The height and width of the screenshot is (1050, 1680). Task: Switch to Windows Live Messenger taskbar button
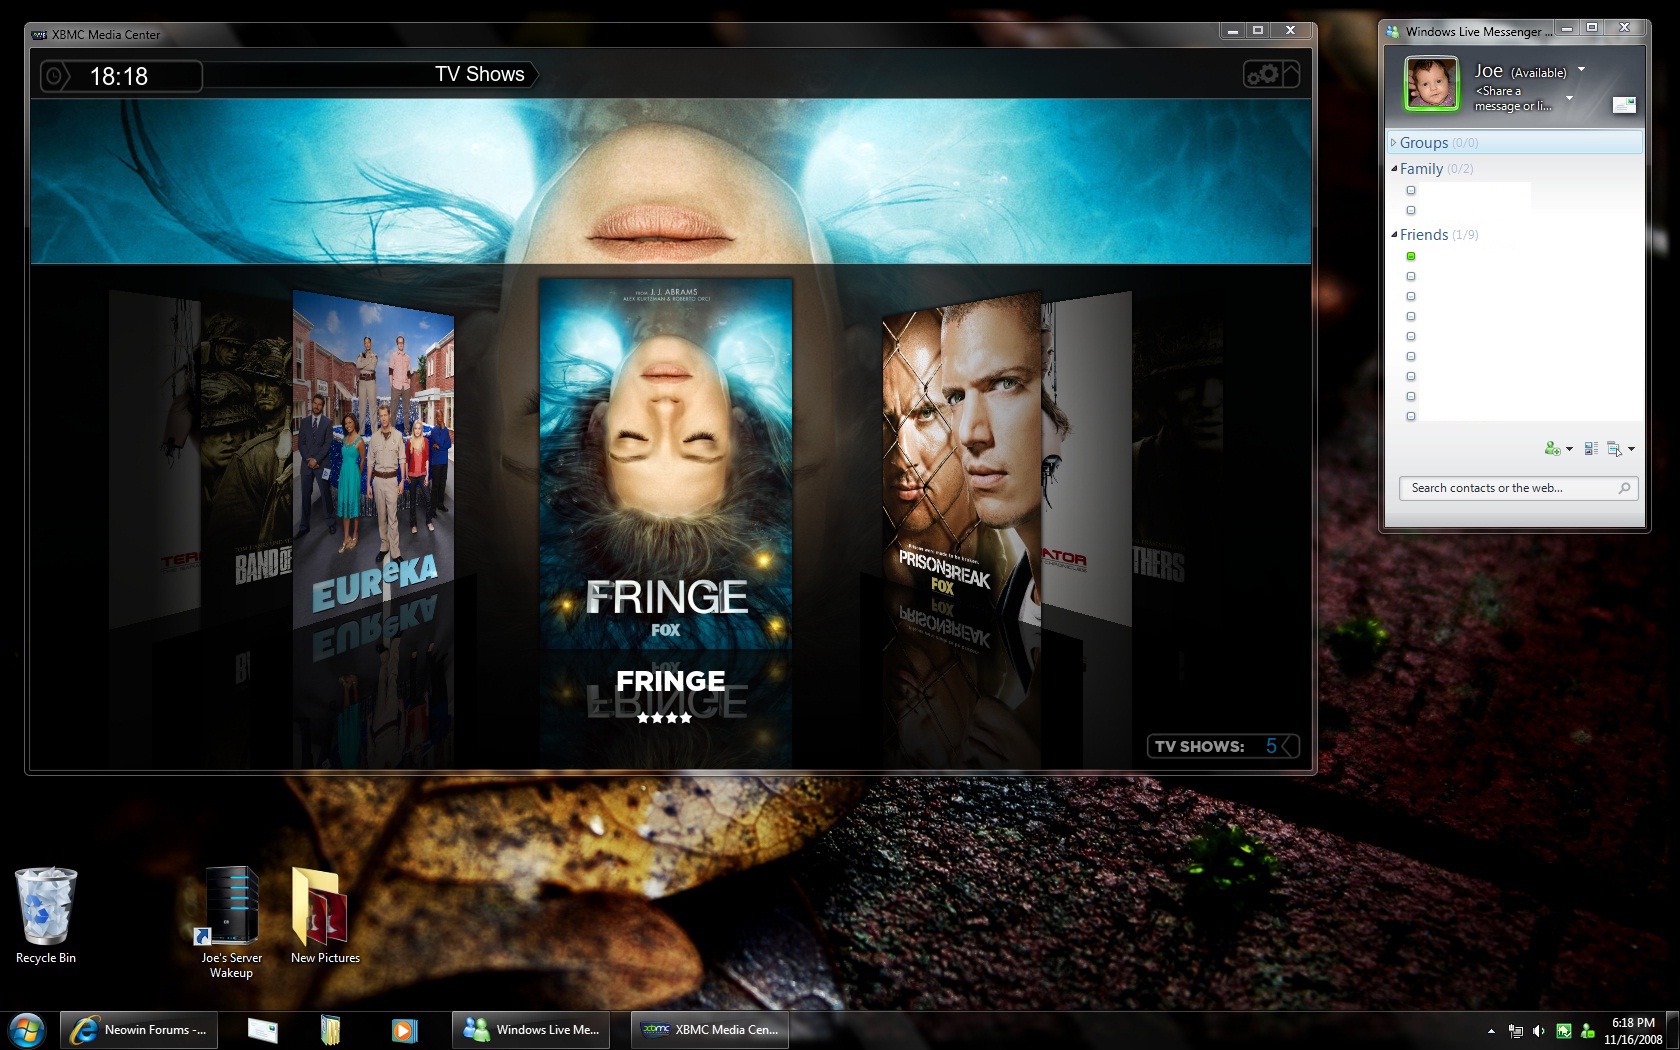pyautogui.click(x=530, y=1030)
